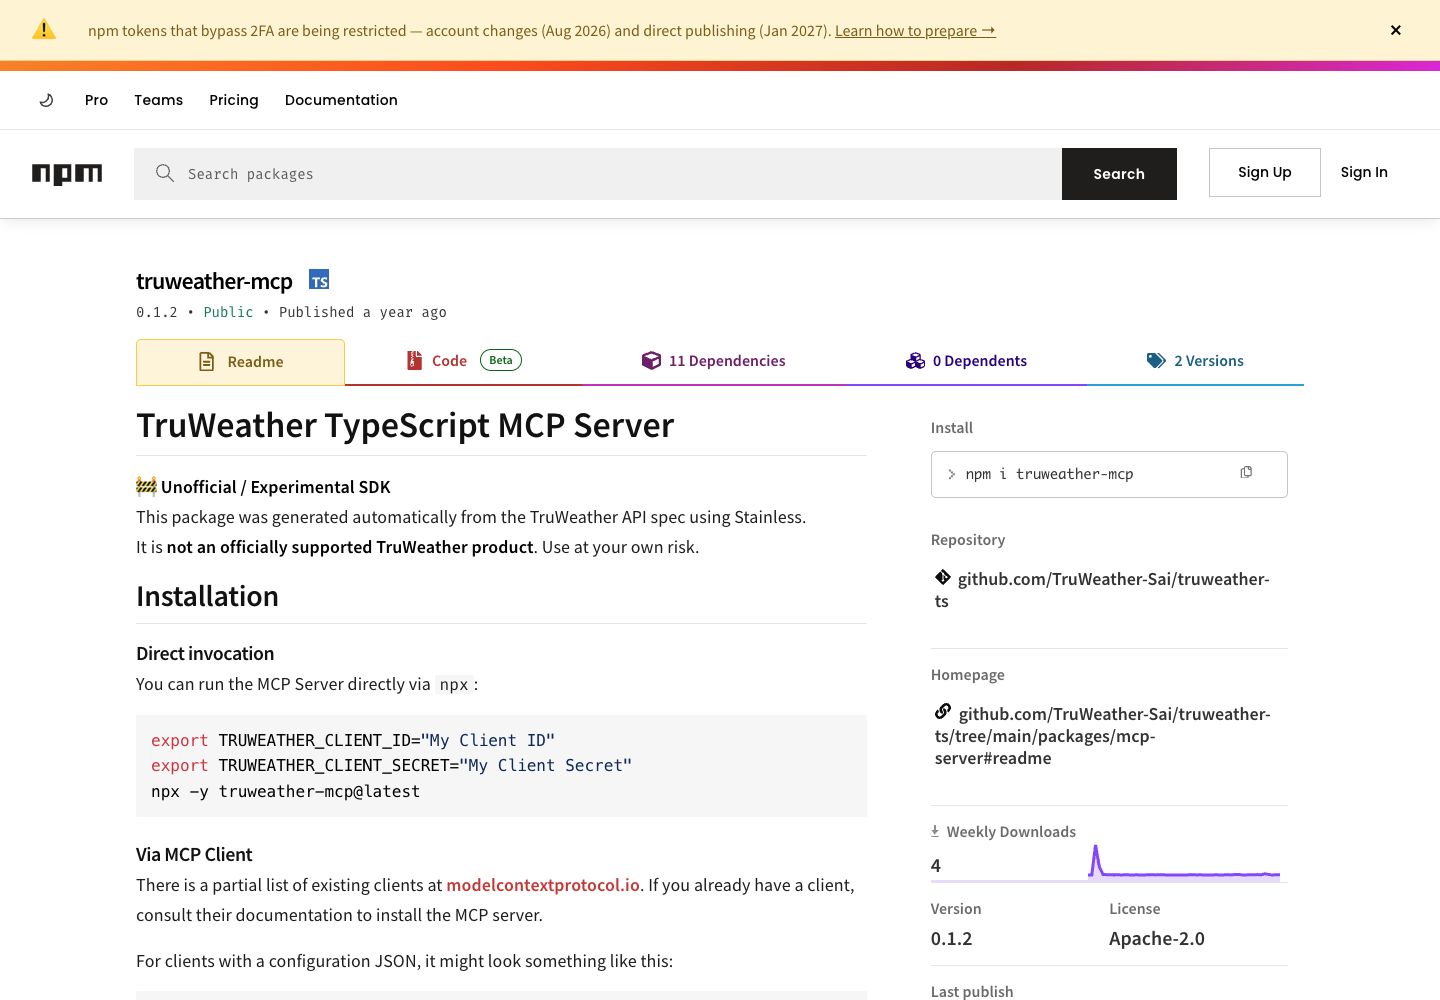Click the TRUWEATHER_CLIENT_SECRET export line
Screen dimensions: 1440x1000
[391, 765]
